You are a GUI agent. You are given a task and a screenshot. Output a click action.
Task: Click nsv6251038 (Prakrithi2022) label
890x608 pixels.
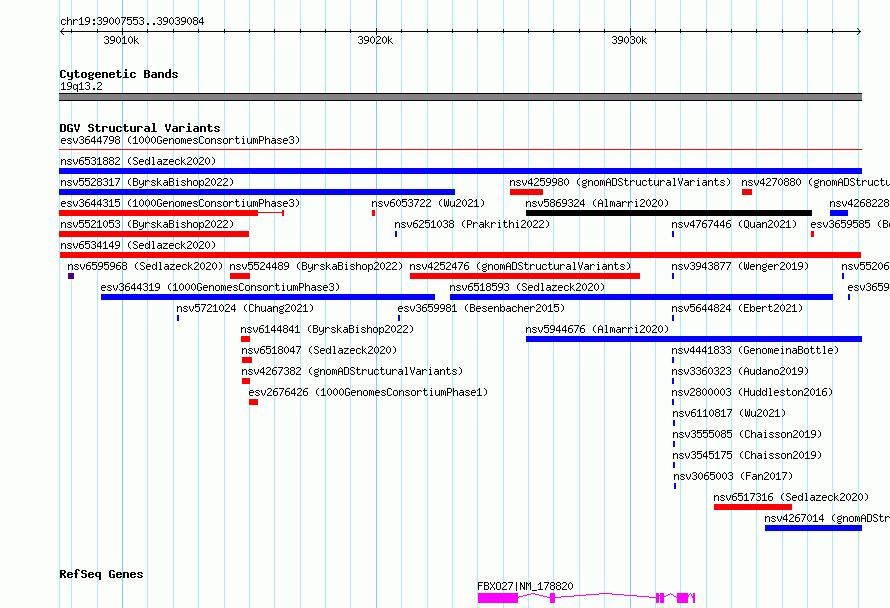pyautogui.click(x=472, y=224)
